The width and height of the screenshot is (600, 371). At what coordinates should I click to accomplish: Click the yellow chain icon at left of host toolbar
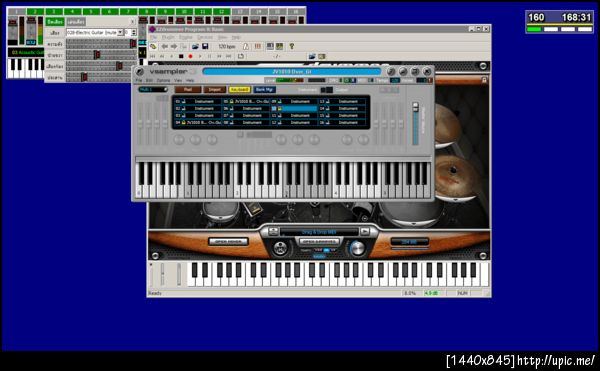pos(153,46)
